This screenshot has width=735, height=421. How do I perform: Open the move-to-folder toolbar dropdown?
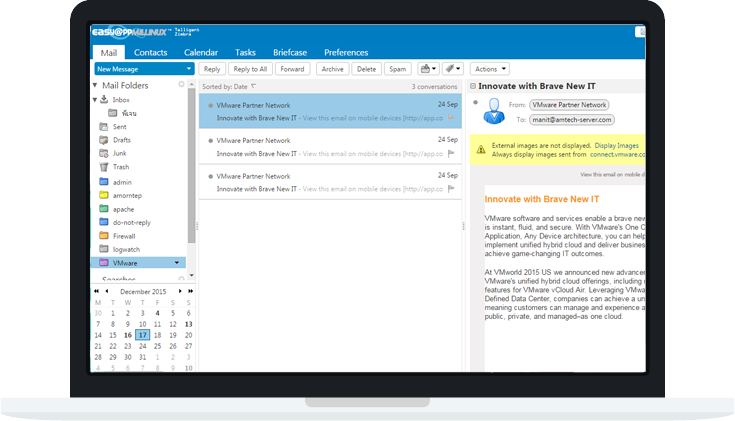pos(428,69)
